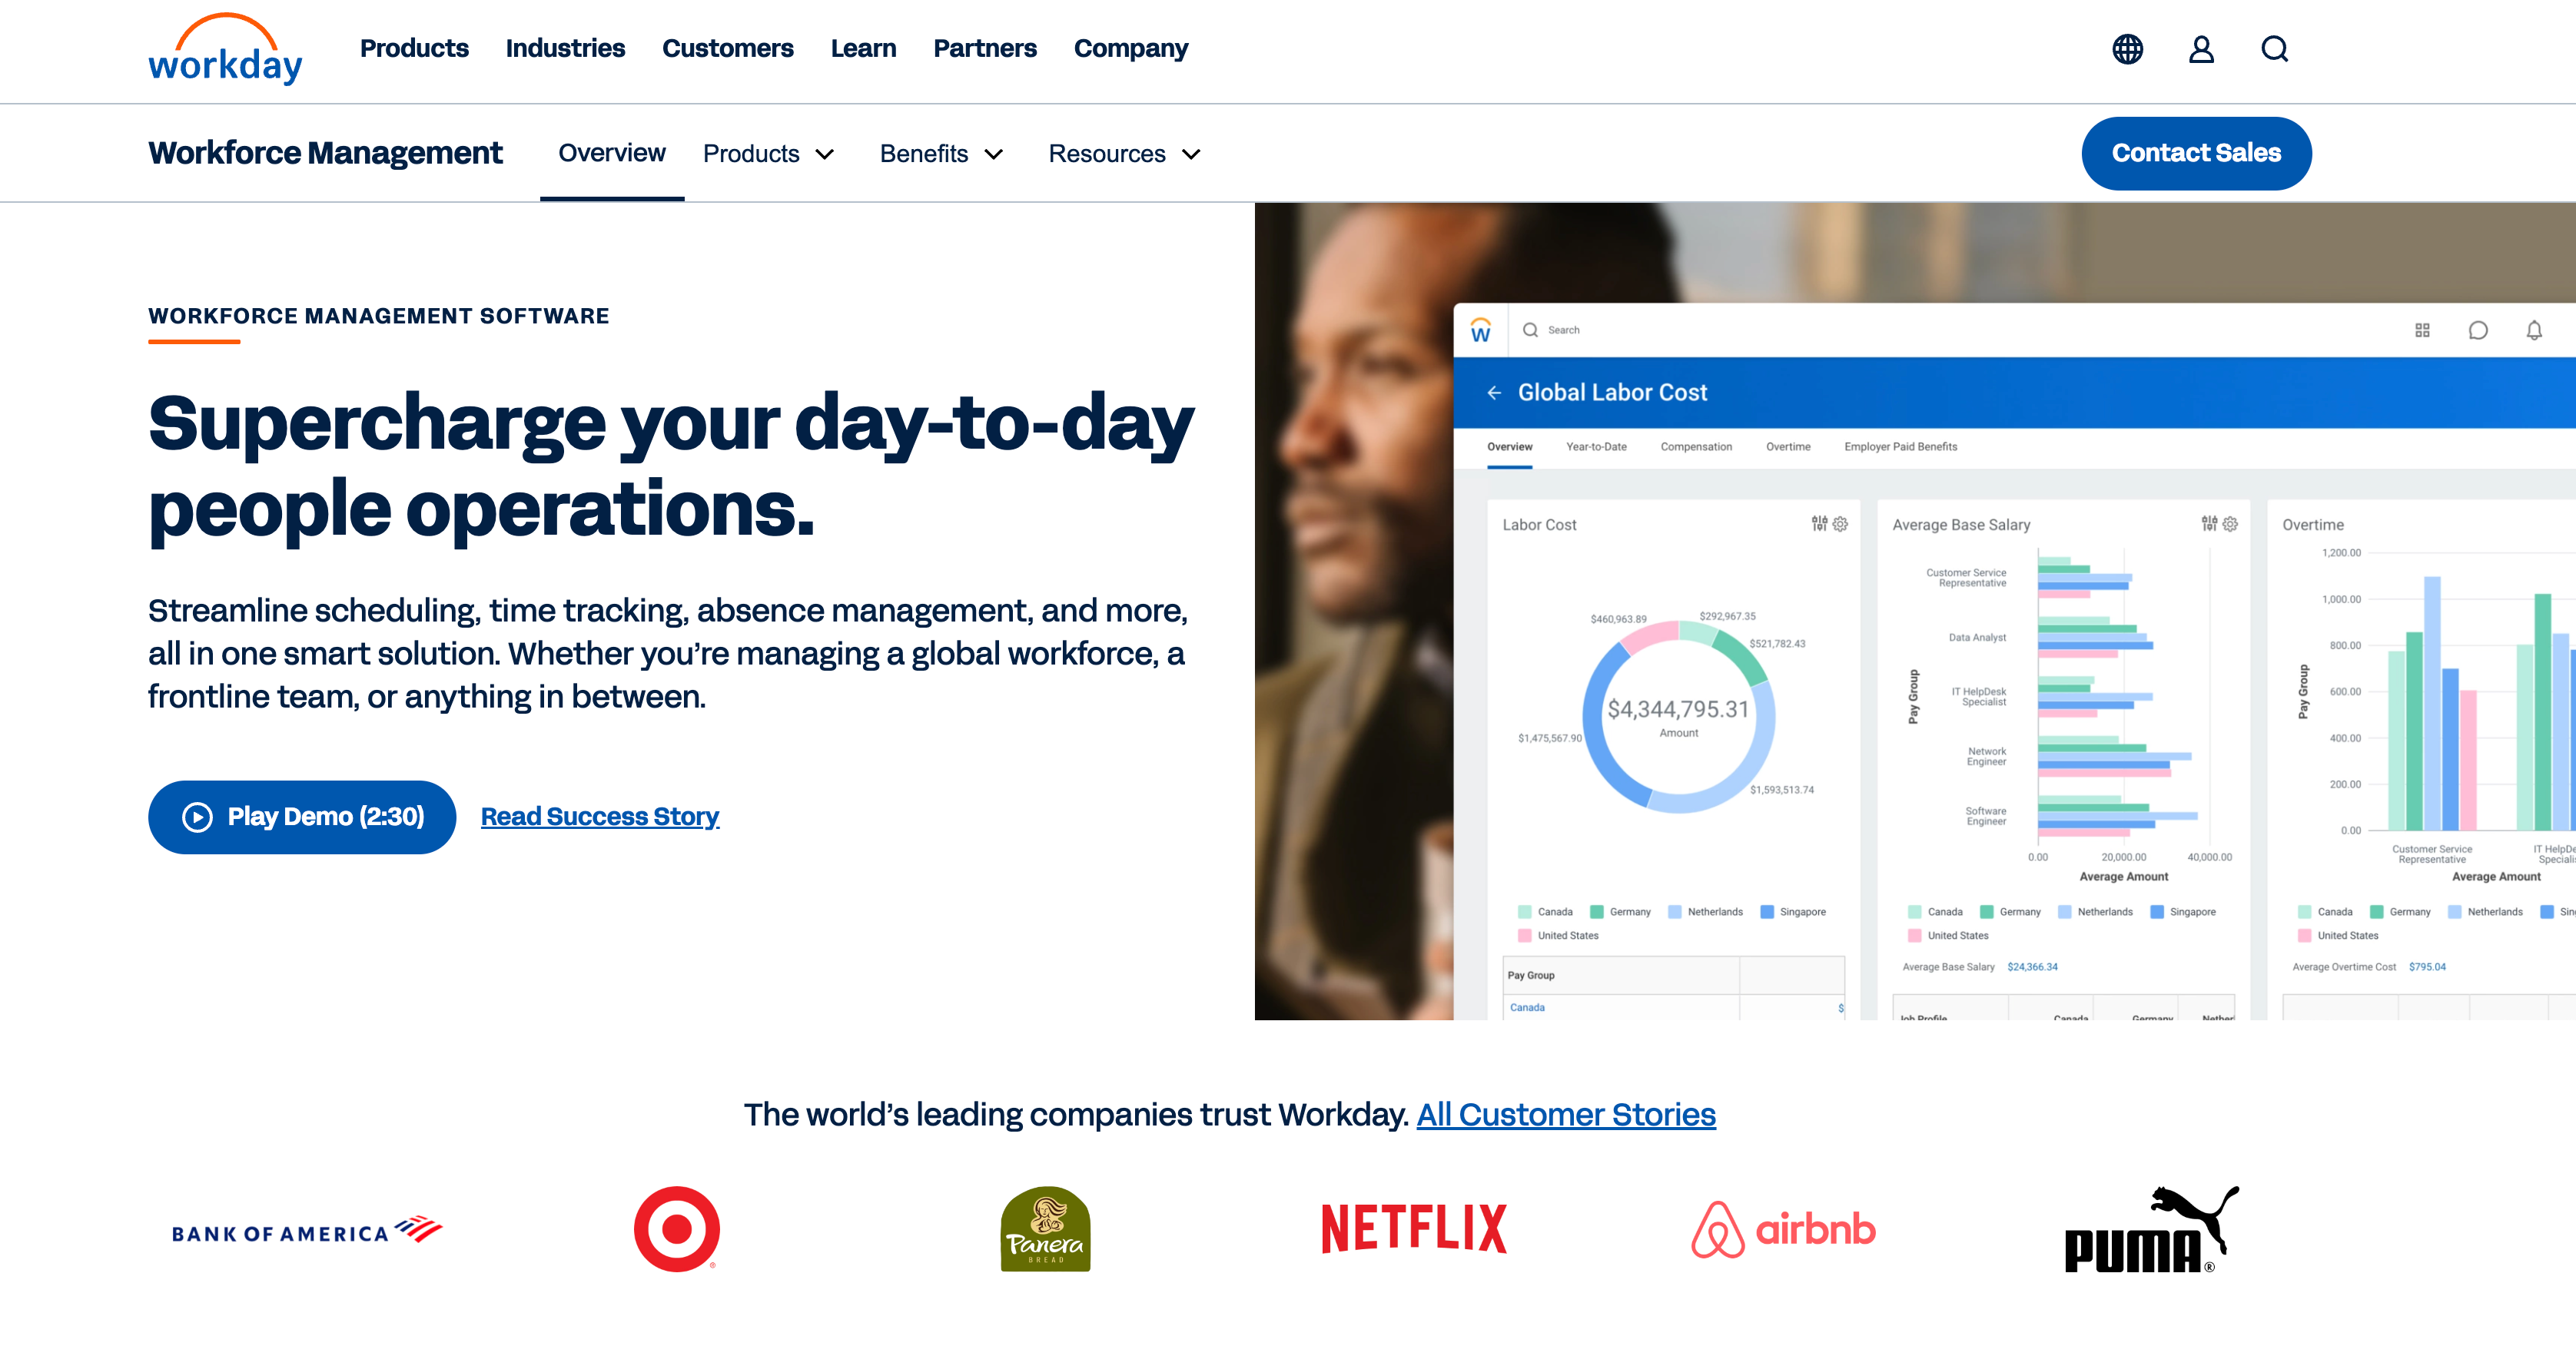This screenshot has height=1346, width=2576.
Task: Open Industries in the main menu
Action: pos(565,48)
